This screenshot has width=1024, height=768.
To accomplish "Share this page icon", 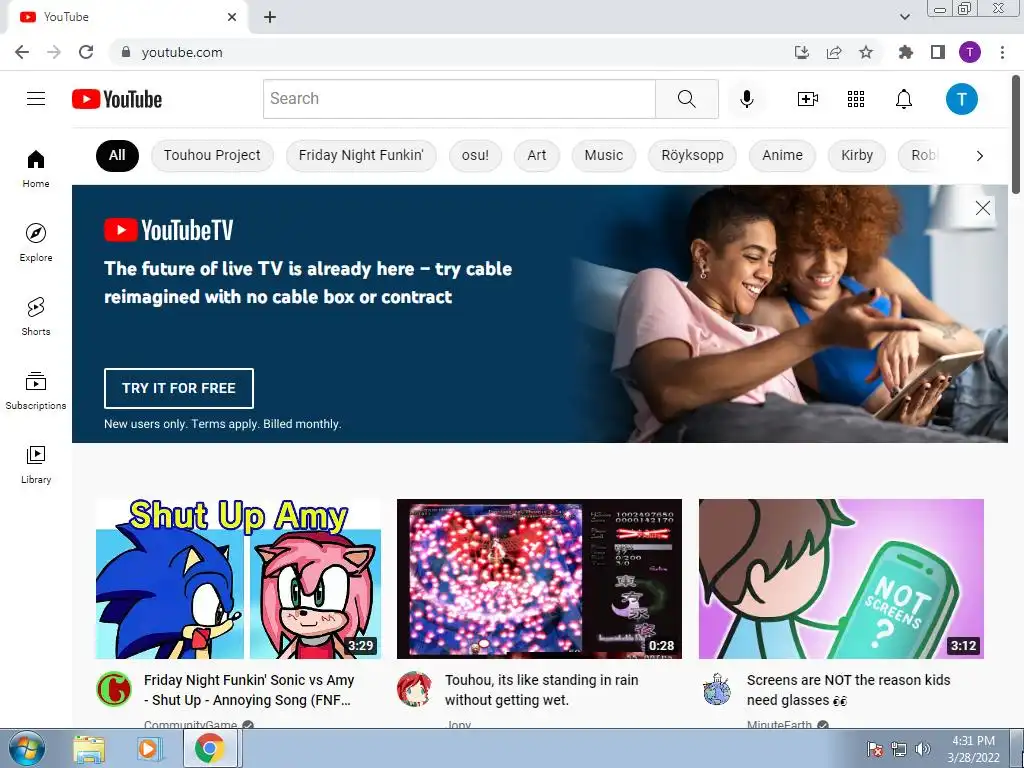I will click(834, 52).
